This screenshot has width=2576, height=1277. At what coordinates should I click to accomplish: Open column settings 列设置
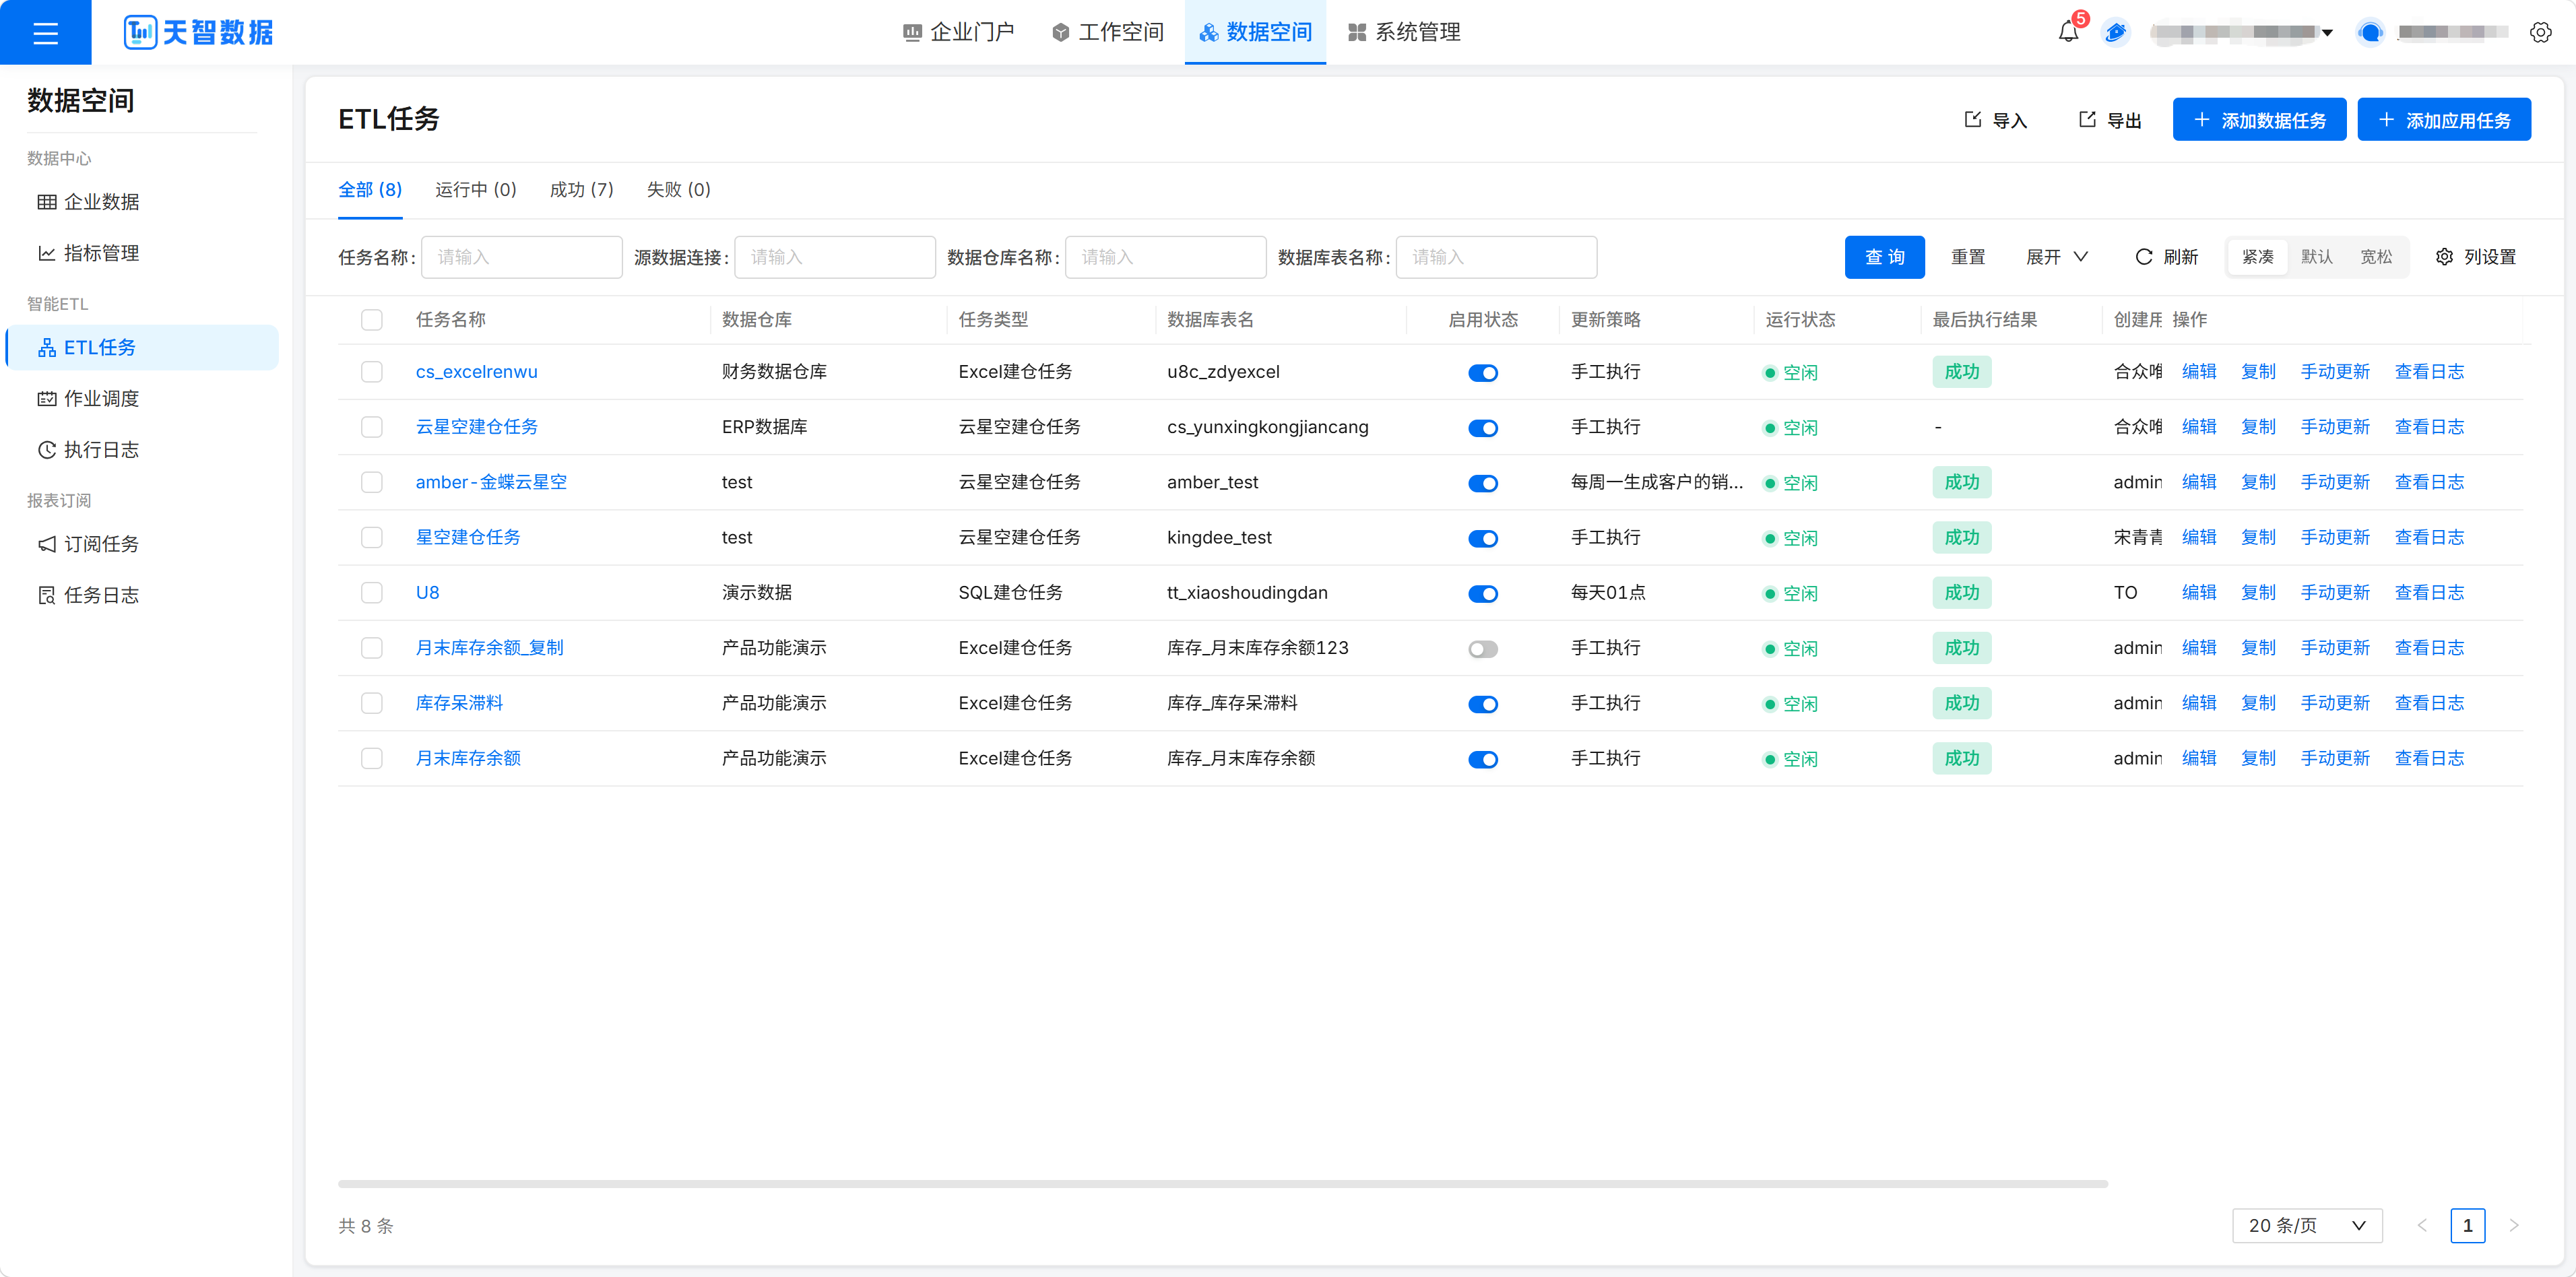click(2476, 257)
